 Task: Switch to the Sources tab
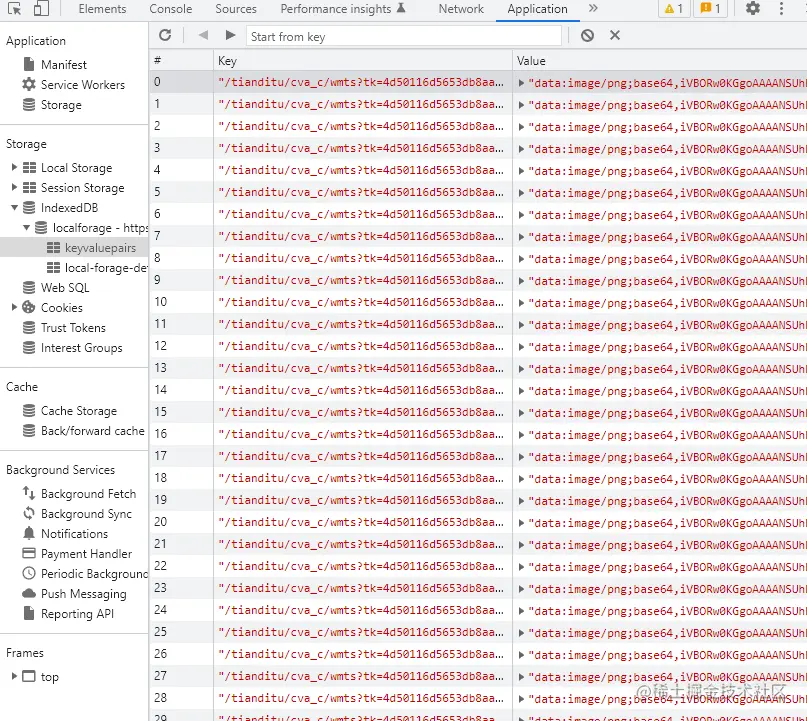pos(236,9)
